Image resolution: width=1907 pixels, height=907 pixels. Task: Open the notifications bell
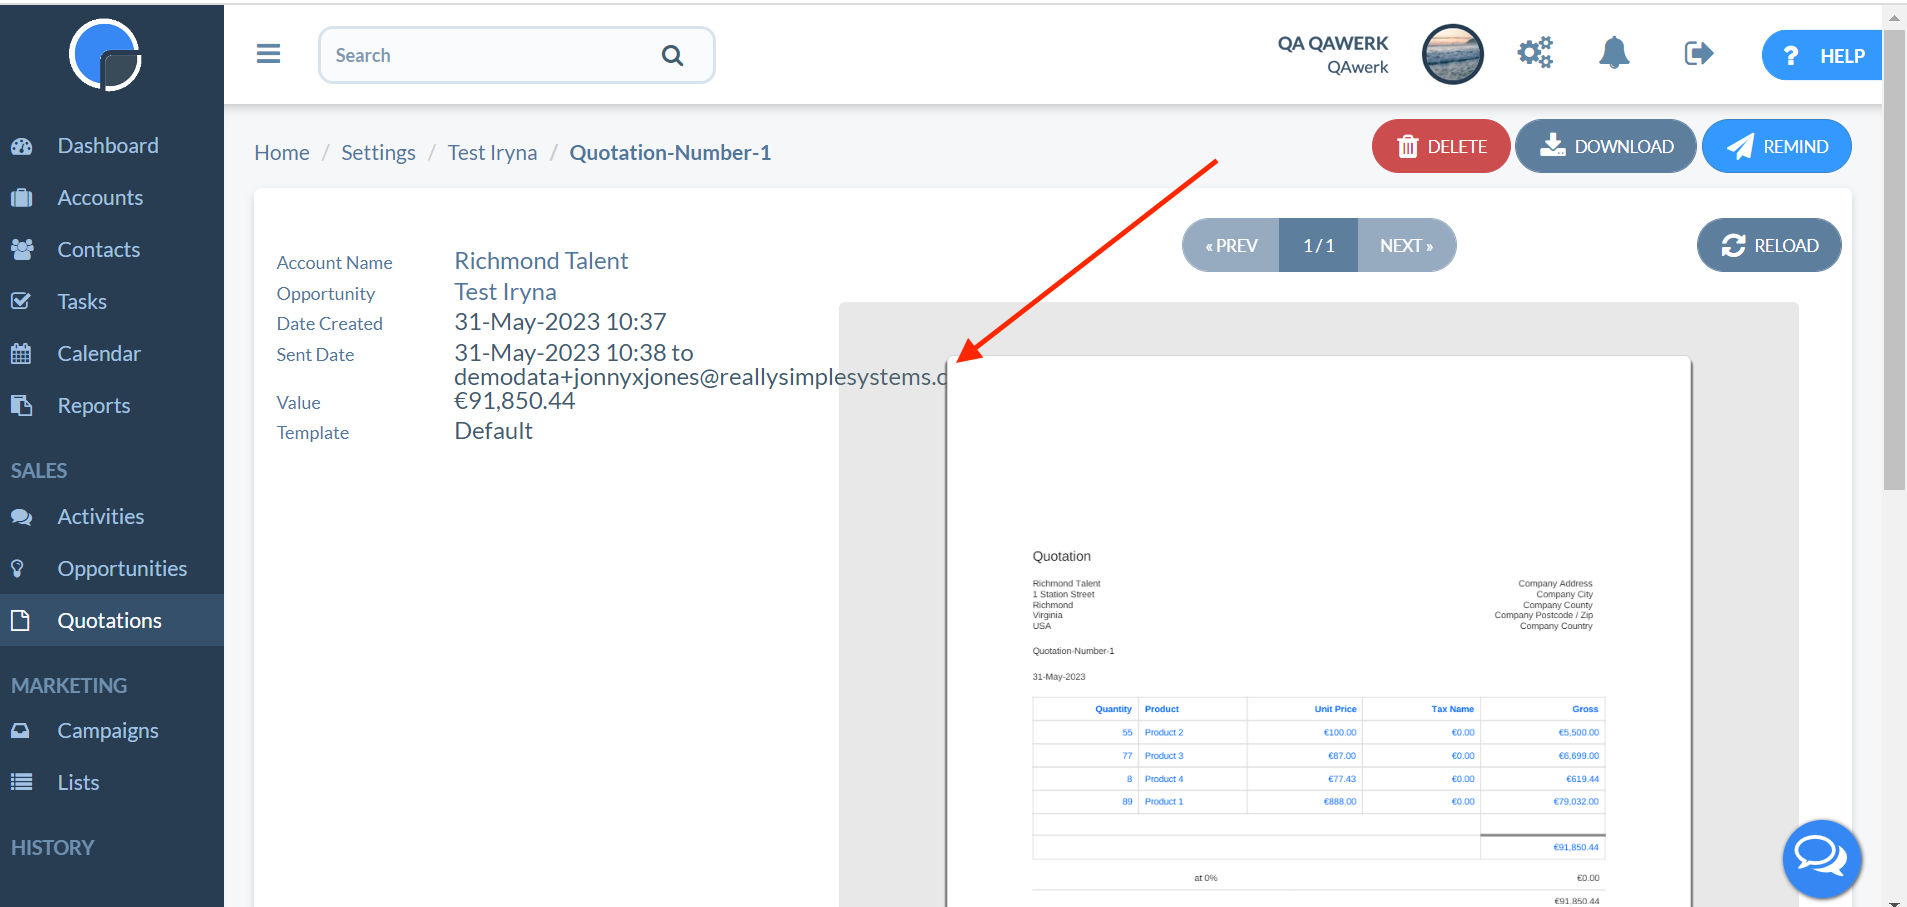pos(1614,53)
